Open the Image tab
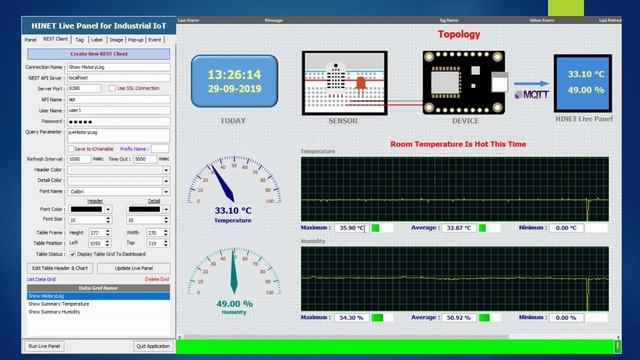Viewport: 640px width, 360px height. (x=116, y=40)
